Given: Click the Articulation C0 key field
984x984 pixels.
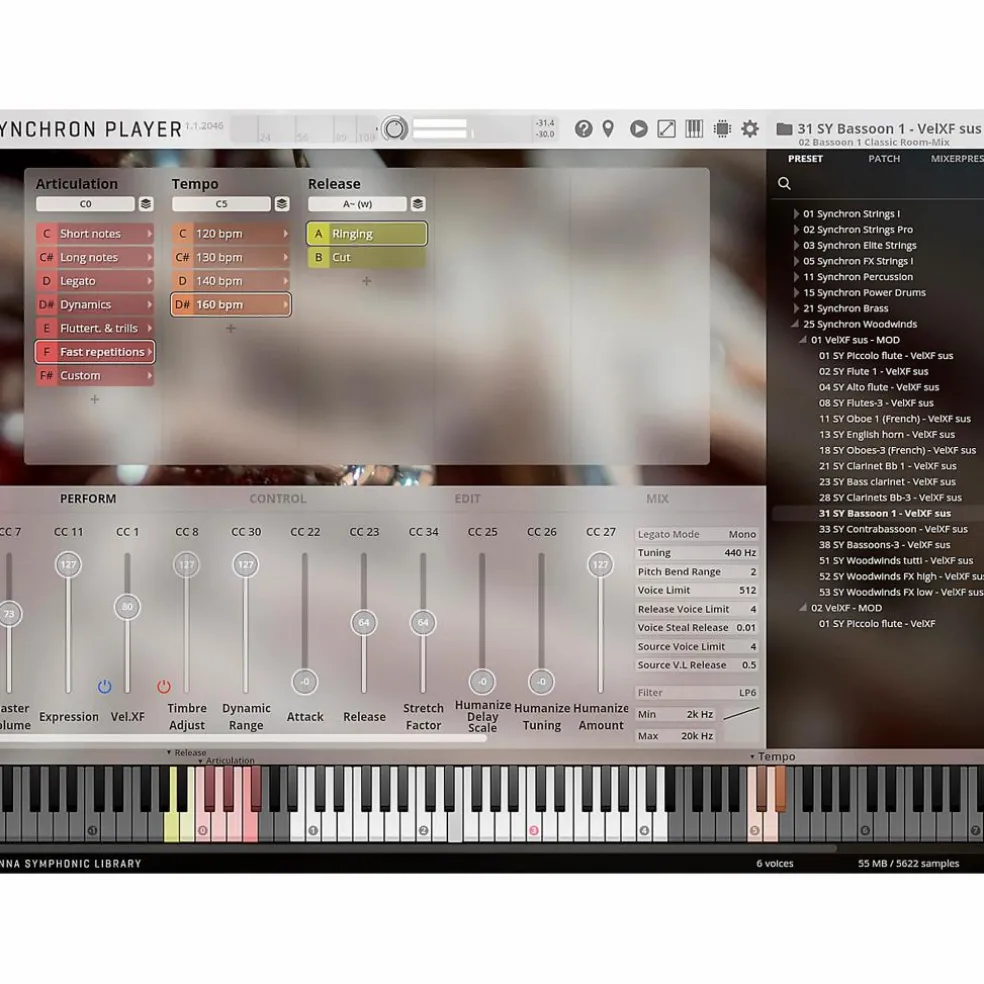Looking at the screenshot, I should click(85, 204).
